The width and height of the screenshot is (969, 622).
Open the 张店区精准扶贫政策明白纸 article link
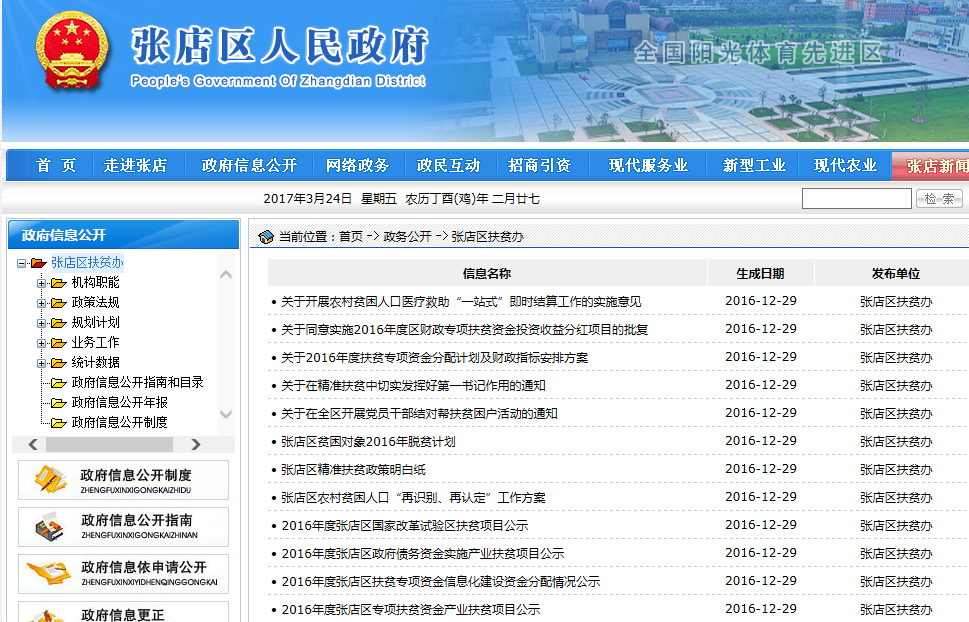point(353,469)
